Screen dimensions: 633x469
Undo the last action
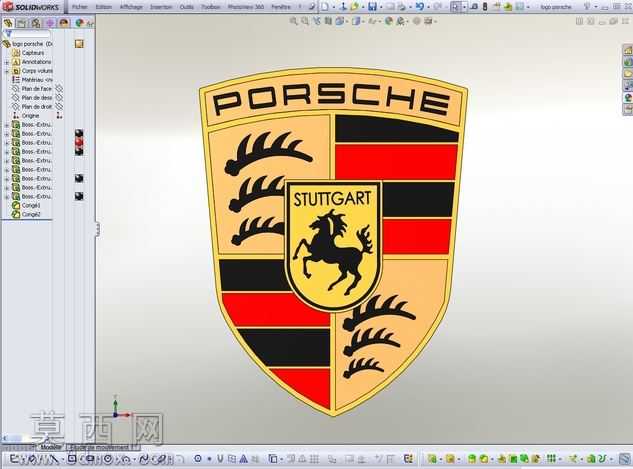(420, 7)
